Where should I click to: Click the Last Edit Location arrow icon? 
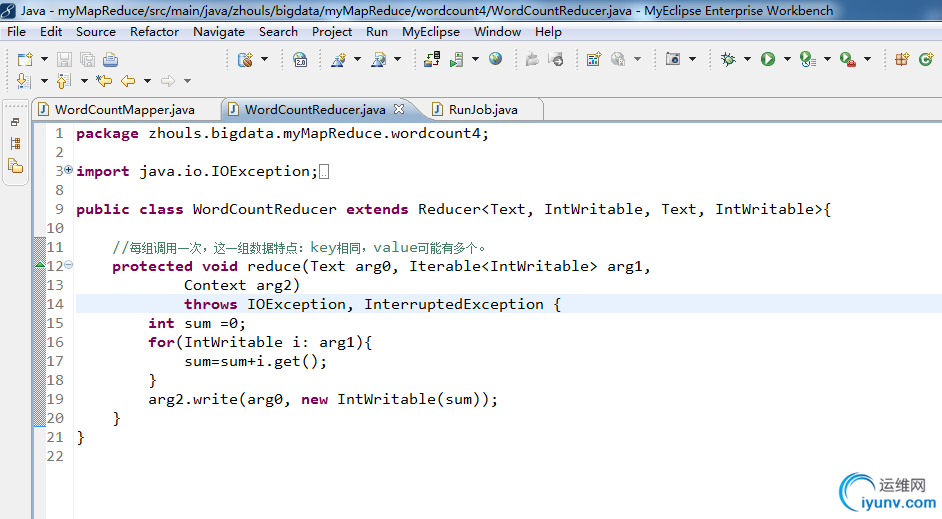click(x=104, y=80)
